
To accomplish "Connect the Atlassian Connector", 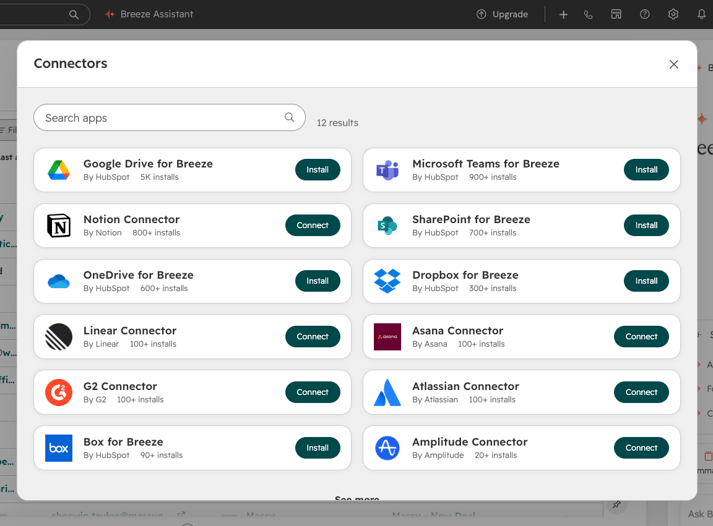I will [x=641, y=392].
